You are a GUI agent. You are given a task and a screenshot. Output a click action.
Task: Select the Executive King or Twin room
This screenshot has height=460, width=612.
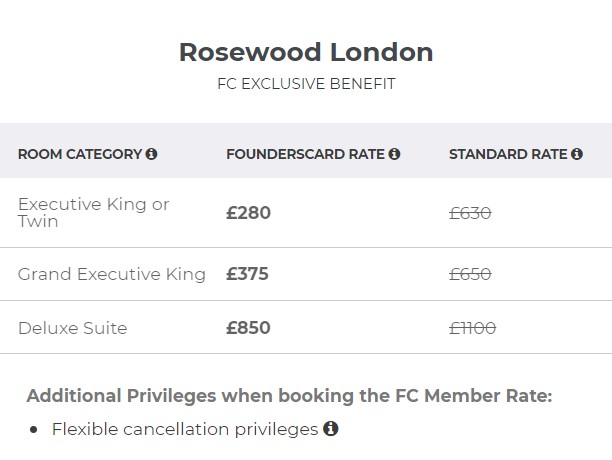click(x=94, y=213)
